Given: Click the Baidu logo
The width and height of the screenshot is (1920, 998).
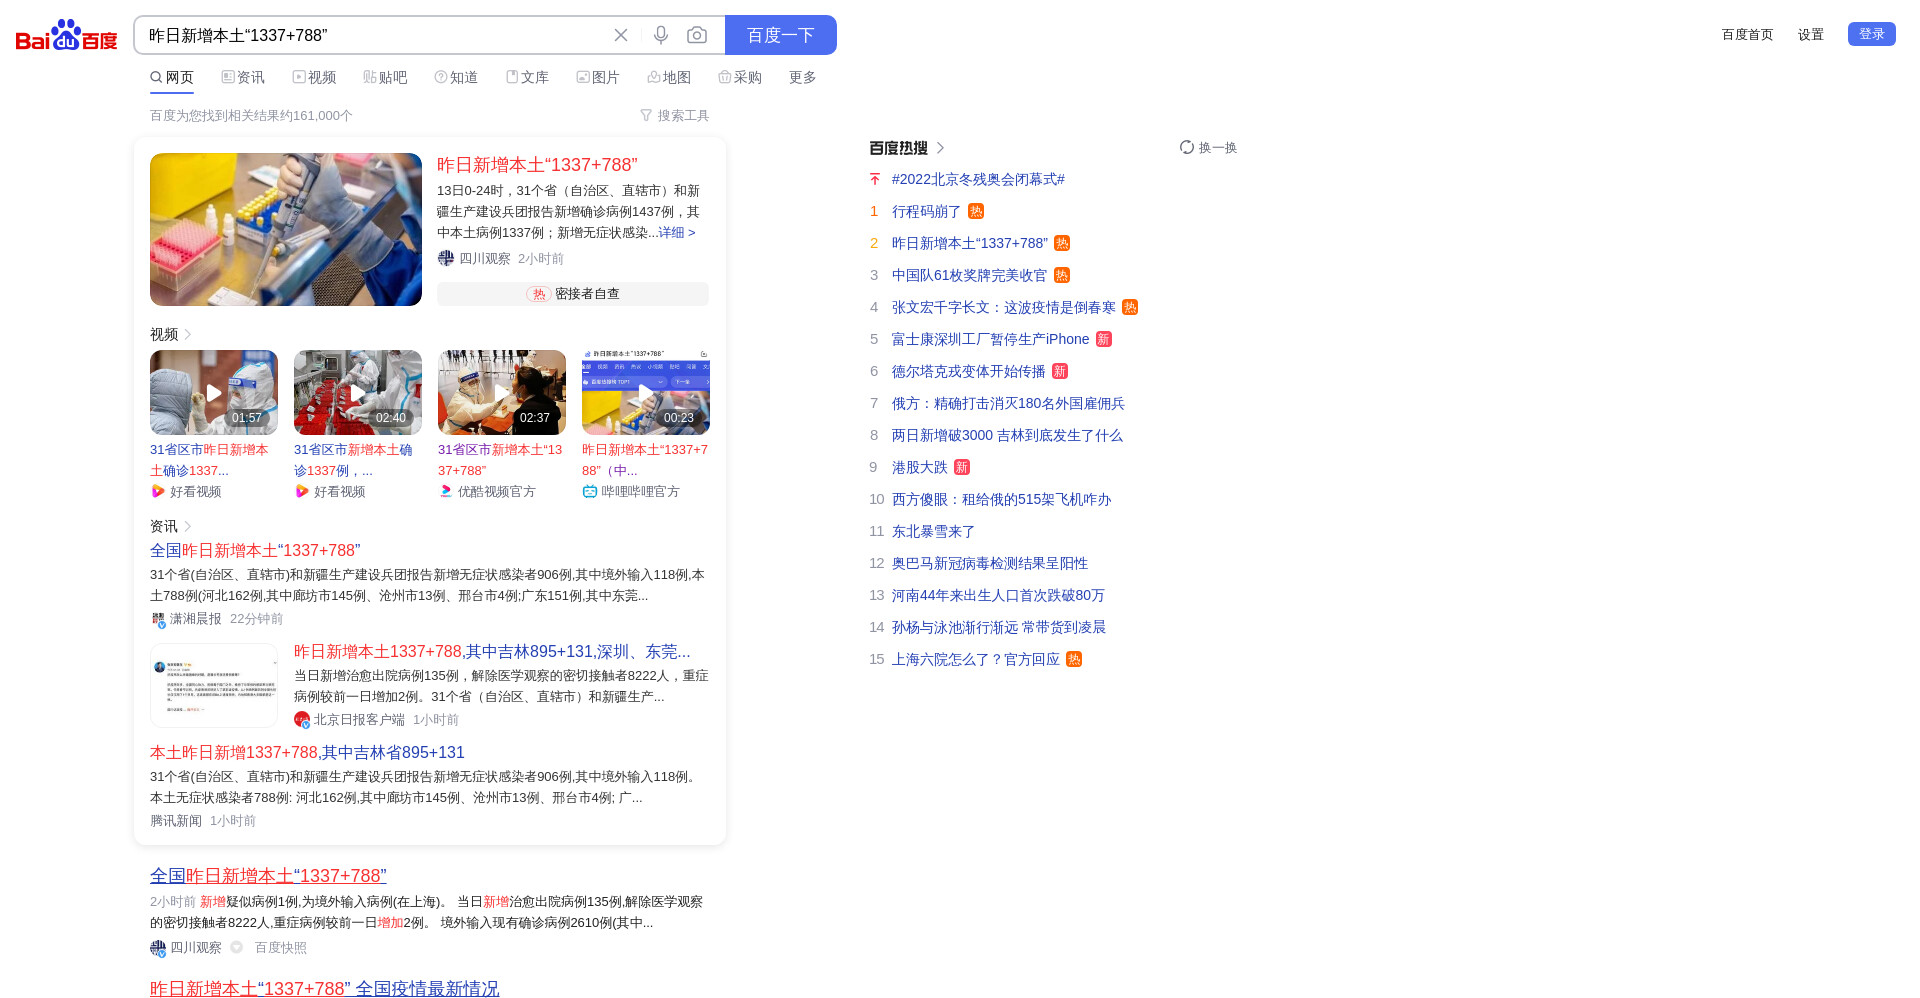Looking at the screenshot, I should (x=66, y=35).
